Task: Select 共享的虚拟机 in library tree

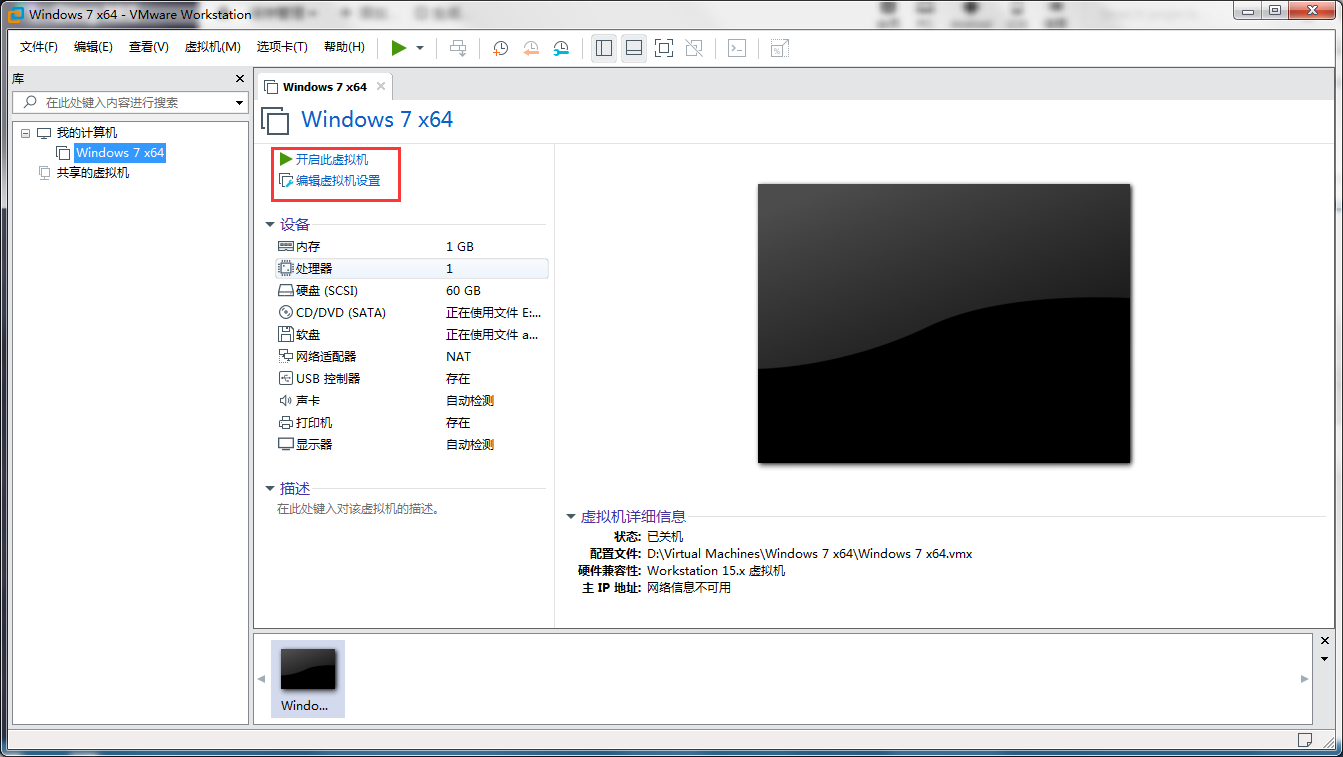Action: coord(92,172)
